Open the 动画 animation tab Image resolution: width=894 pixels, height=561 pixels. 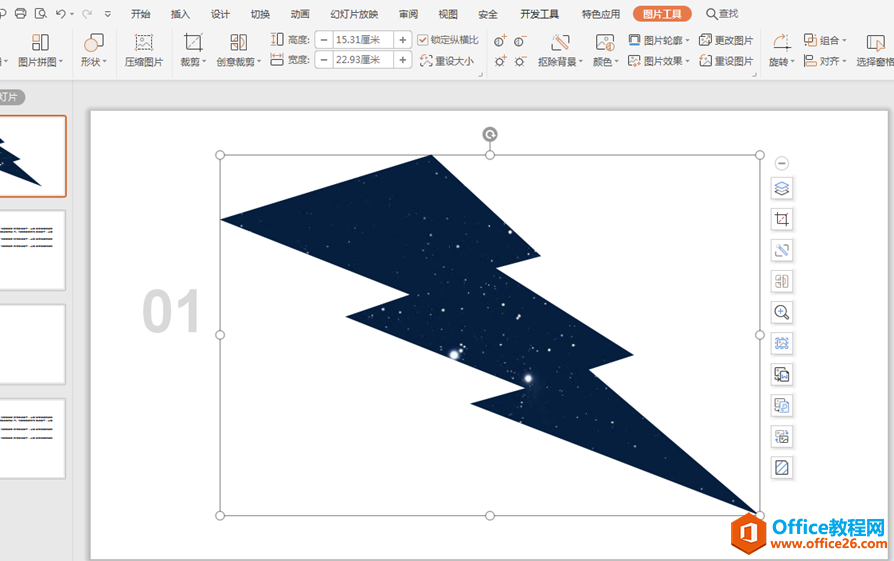pos(300,14)
